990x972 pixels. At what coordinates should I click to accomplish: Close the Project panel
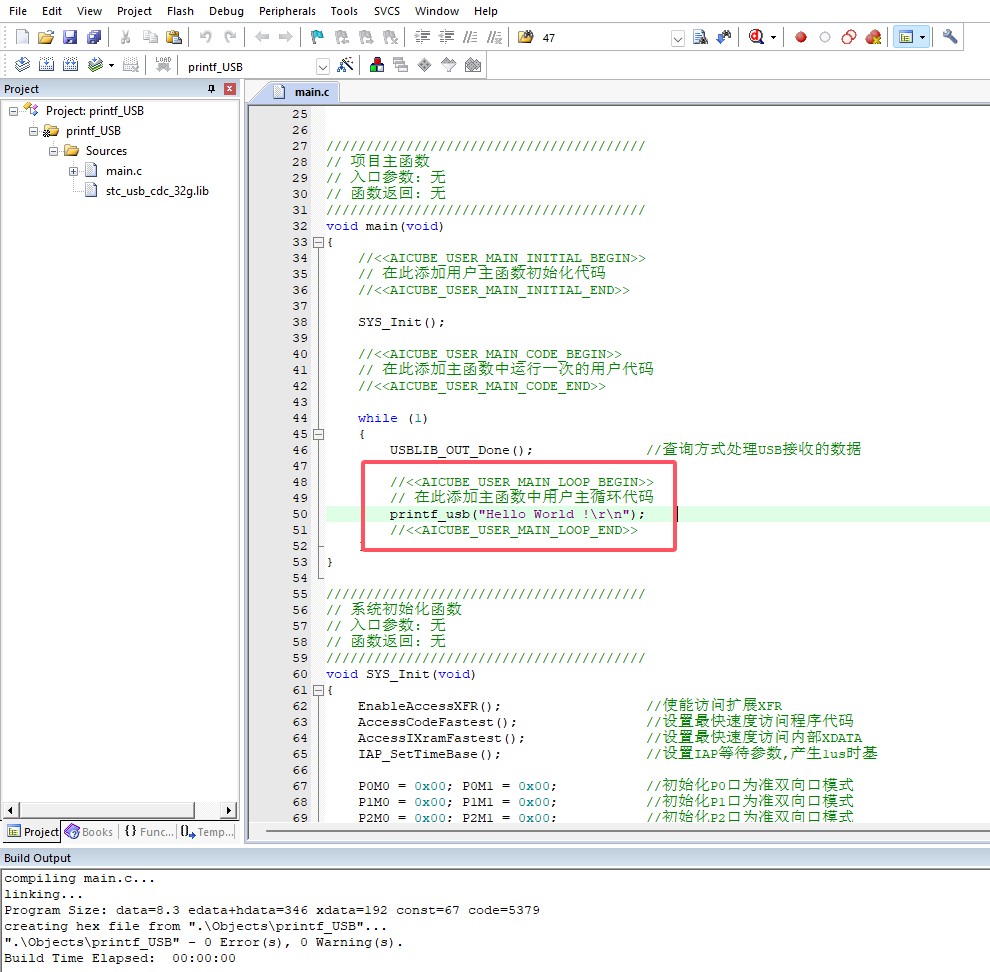pyautogui.click(x=230, y=89)
